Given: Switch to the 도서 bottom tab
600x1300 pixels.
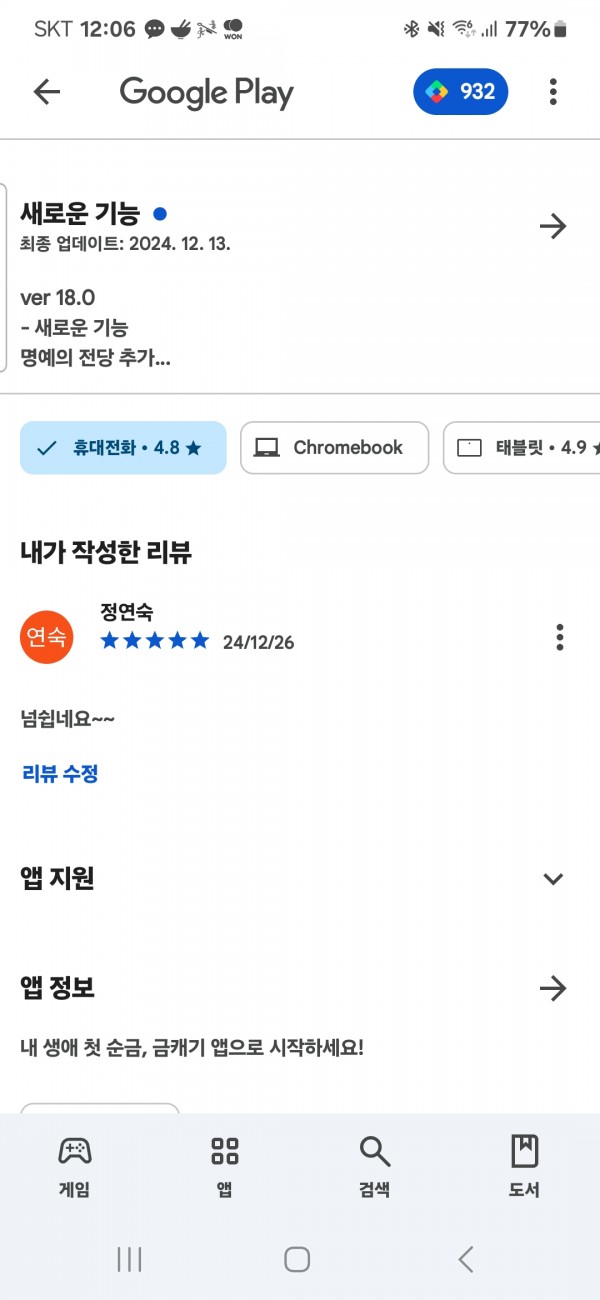Looking at the screenshot, I should point(524,1167).
